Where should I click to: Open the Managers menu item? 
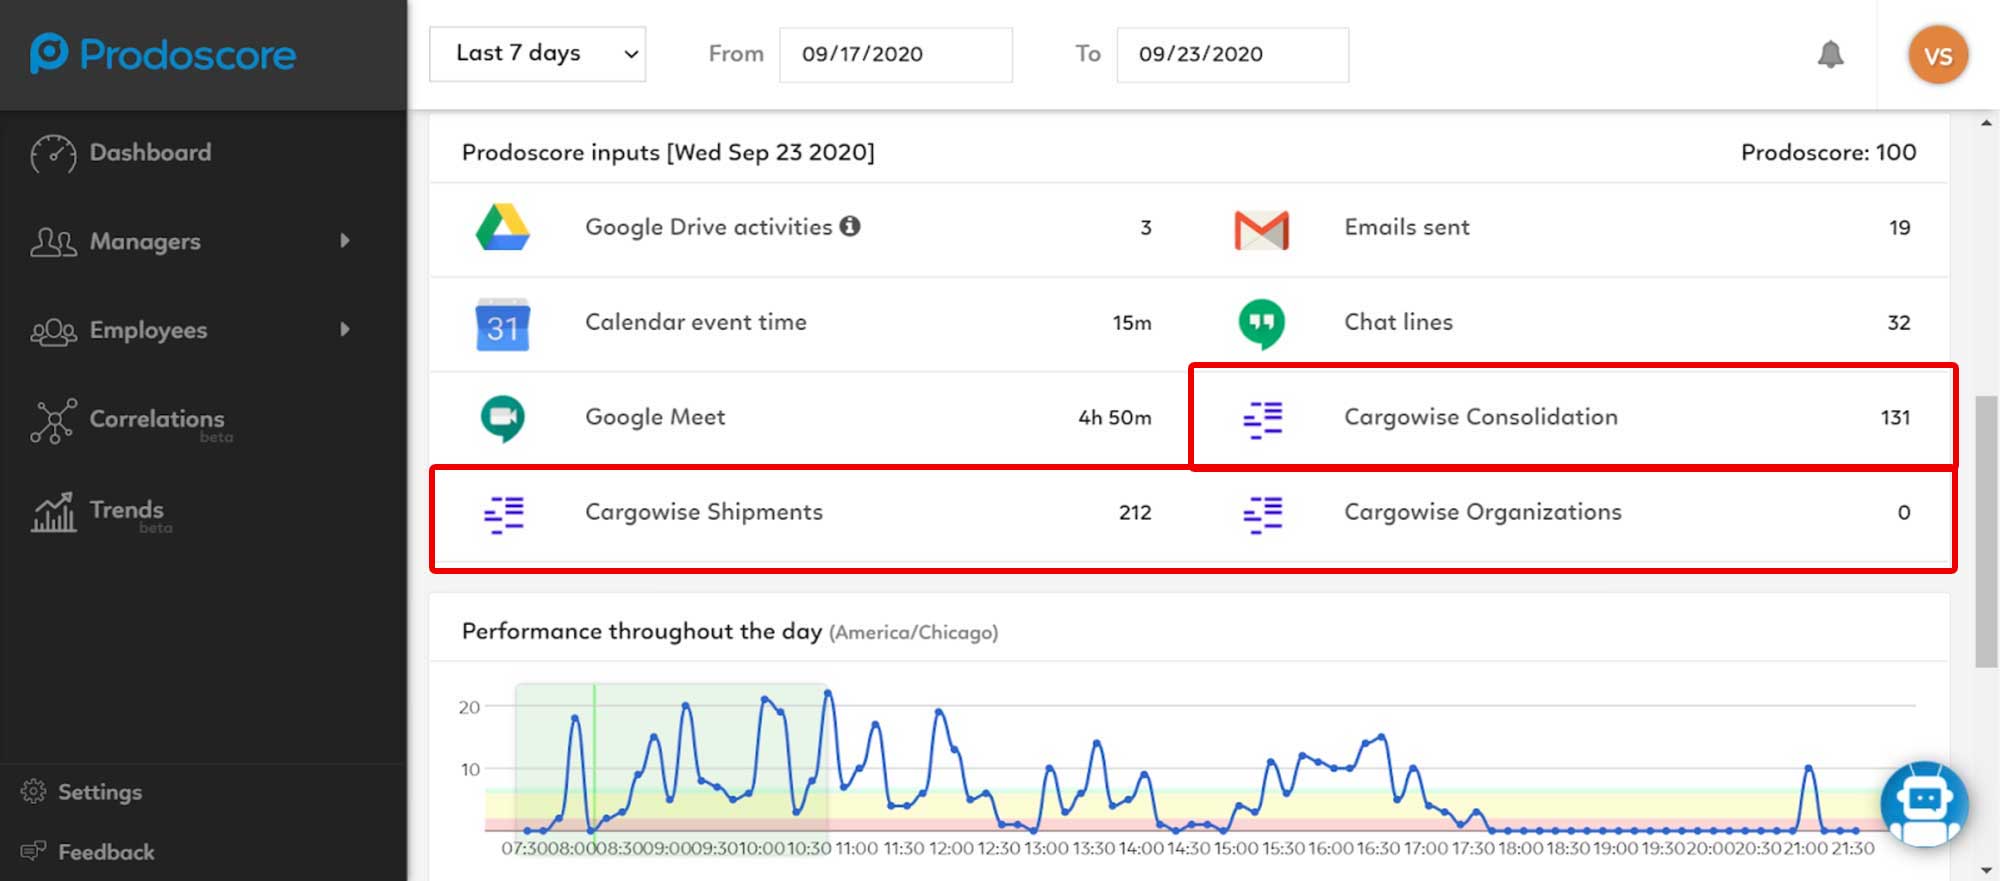(145, 241)
